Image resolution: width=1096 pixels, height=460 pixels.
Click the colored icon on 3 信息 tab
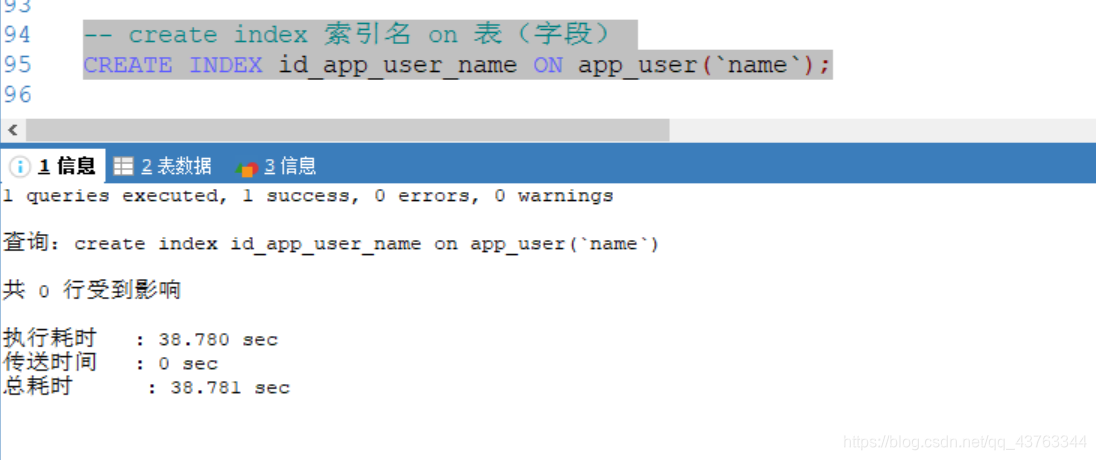[x=247, y=168]
